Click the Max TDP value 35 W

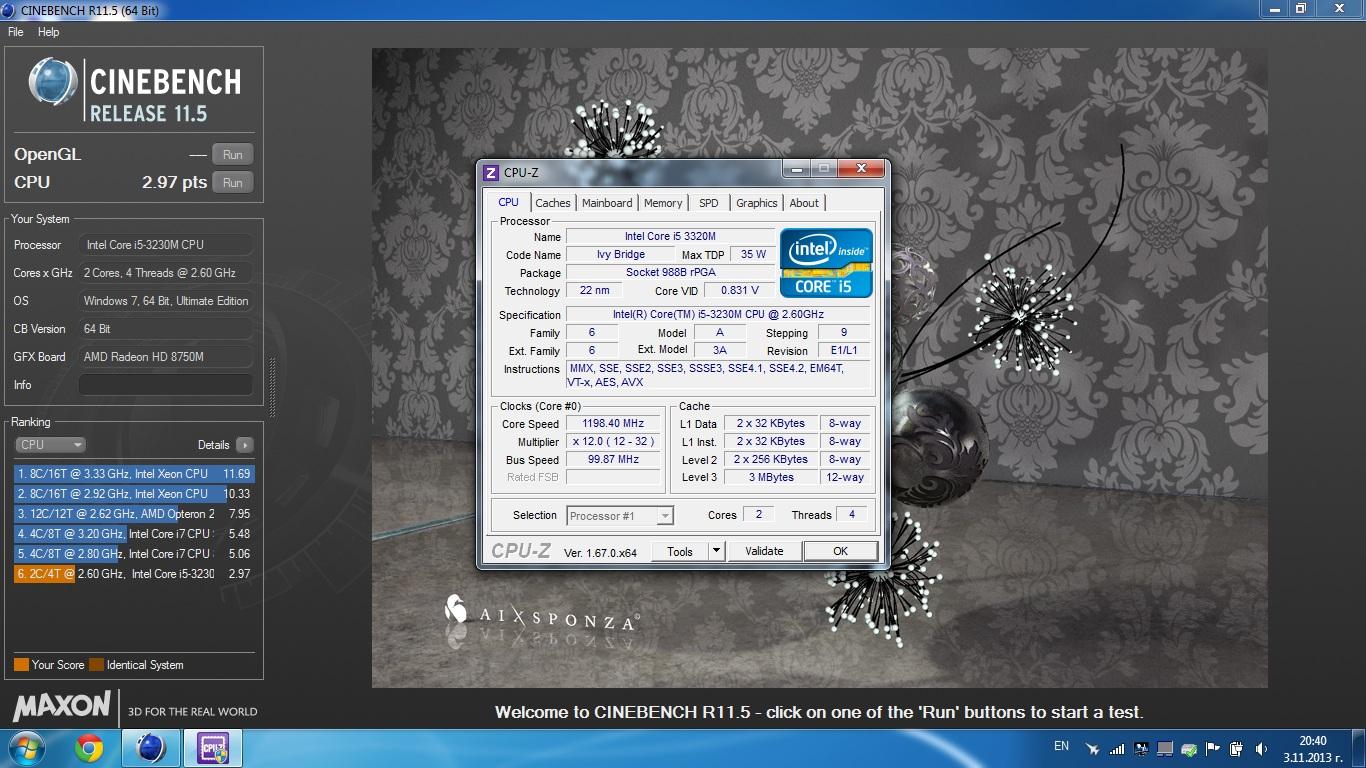coord(753,254)
